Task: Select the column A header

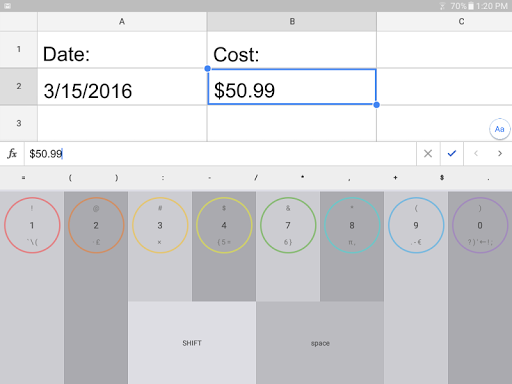Action: (122, 22)
